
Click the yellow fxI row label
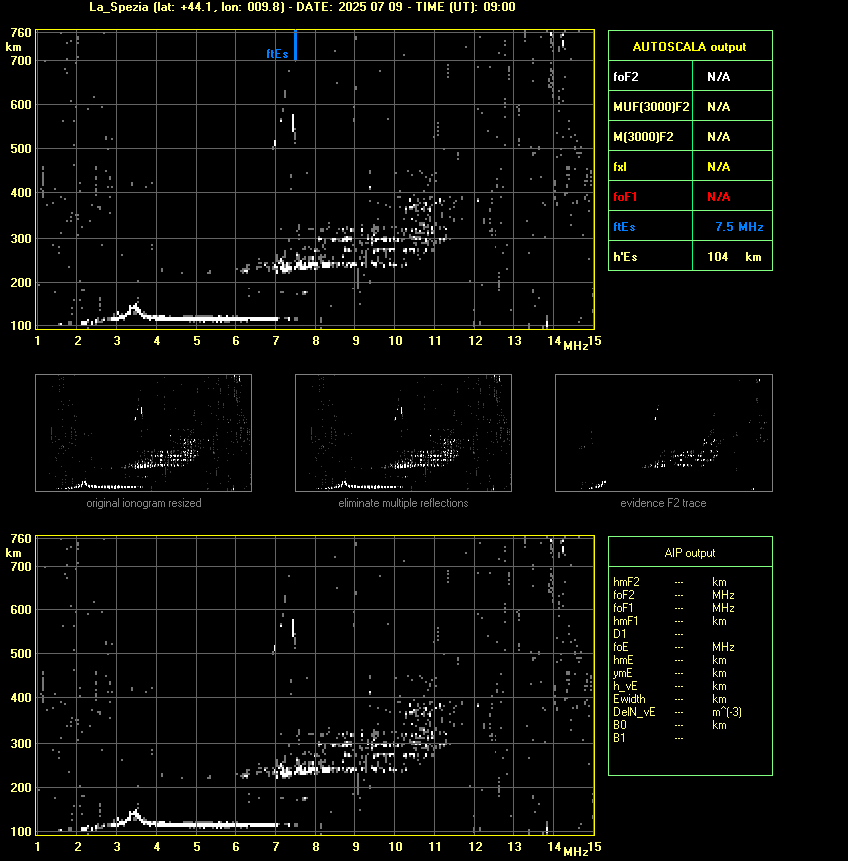(x=620, y=167)
